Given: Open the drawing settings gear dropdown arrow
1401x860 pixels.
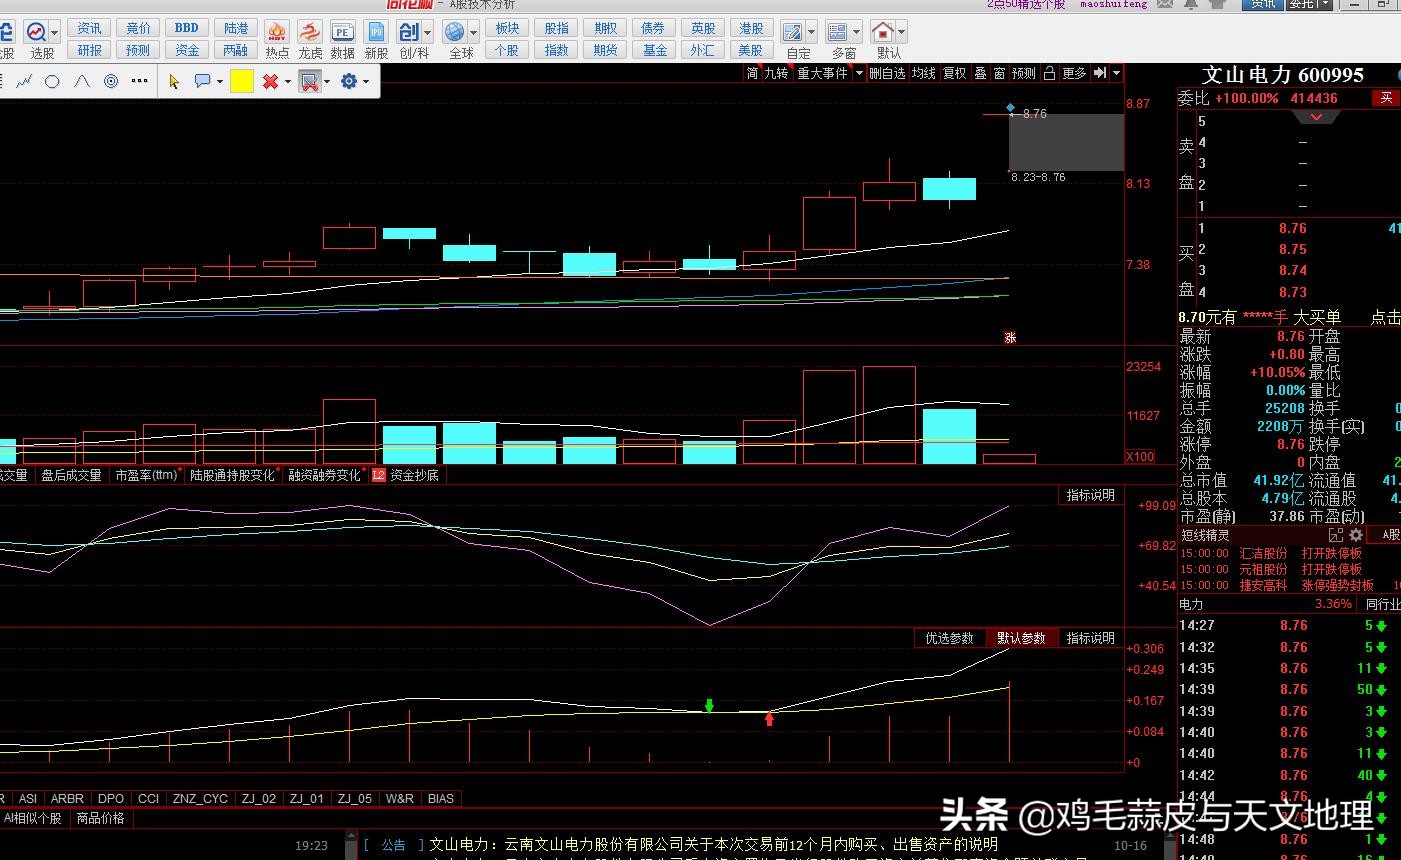Looking at the screenshot, I should (367, 82).
